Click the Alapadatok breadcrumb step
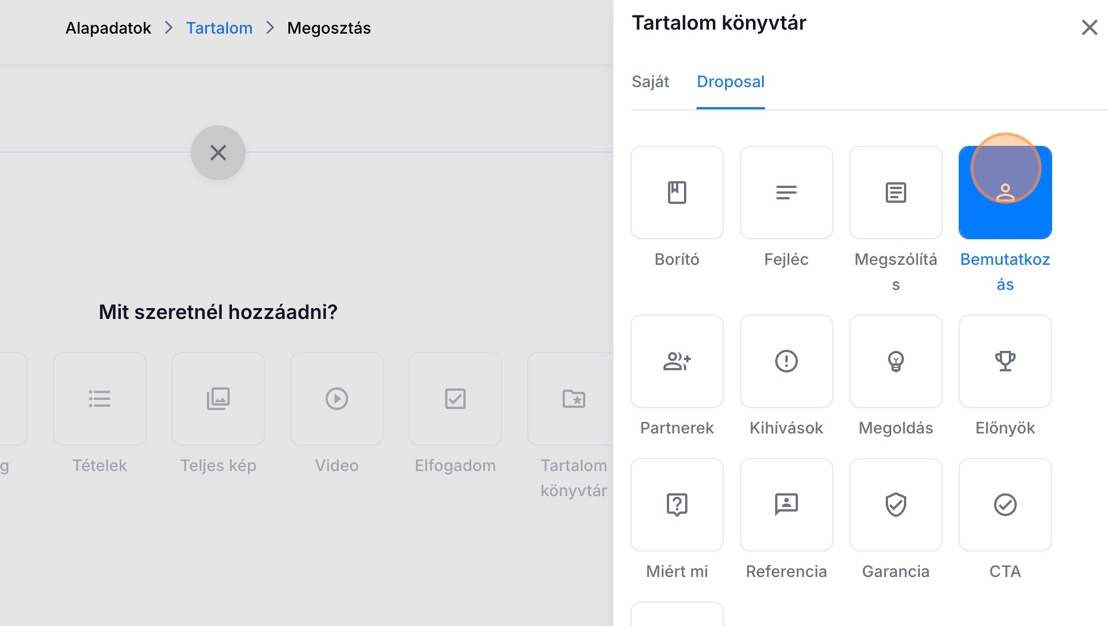Viewport: 1120px width, 626px height. tap(108, 28)
